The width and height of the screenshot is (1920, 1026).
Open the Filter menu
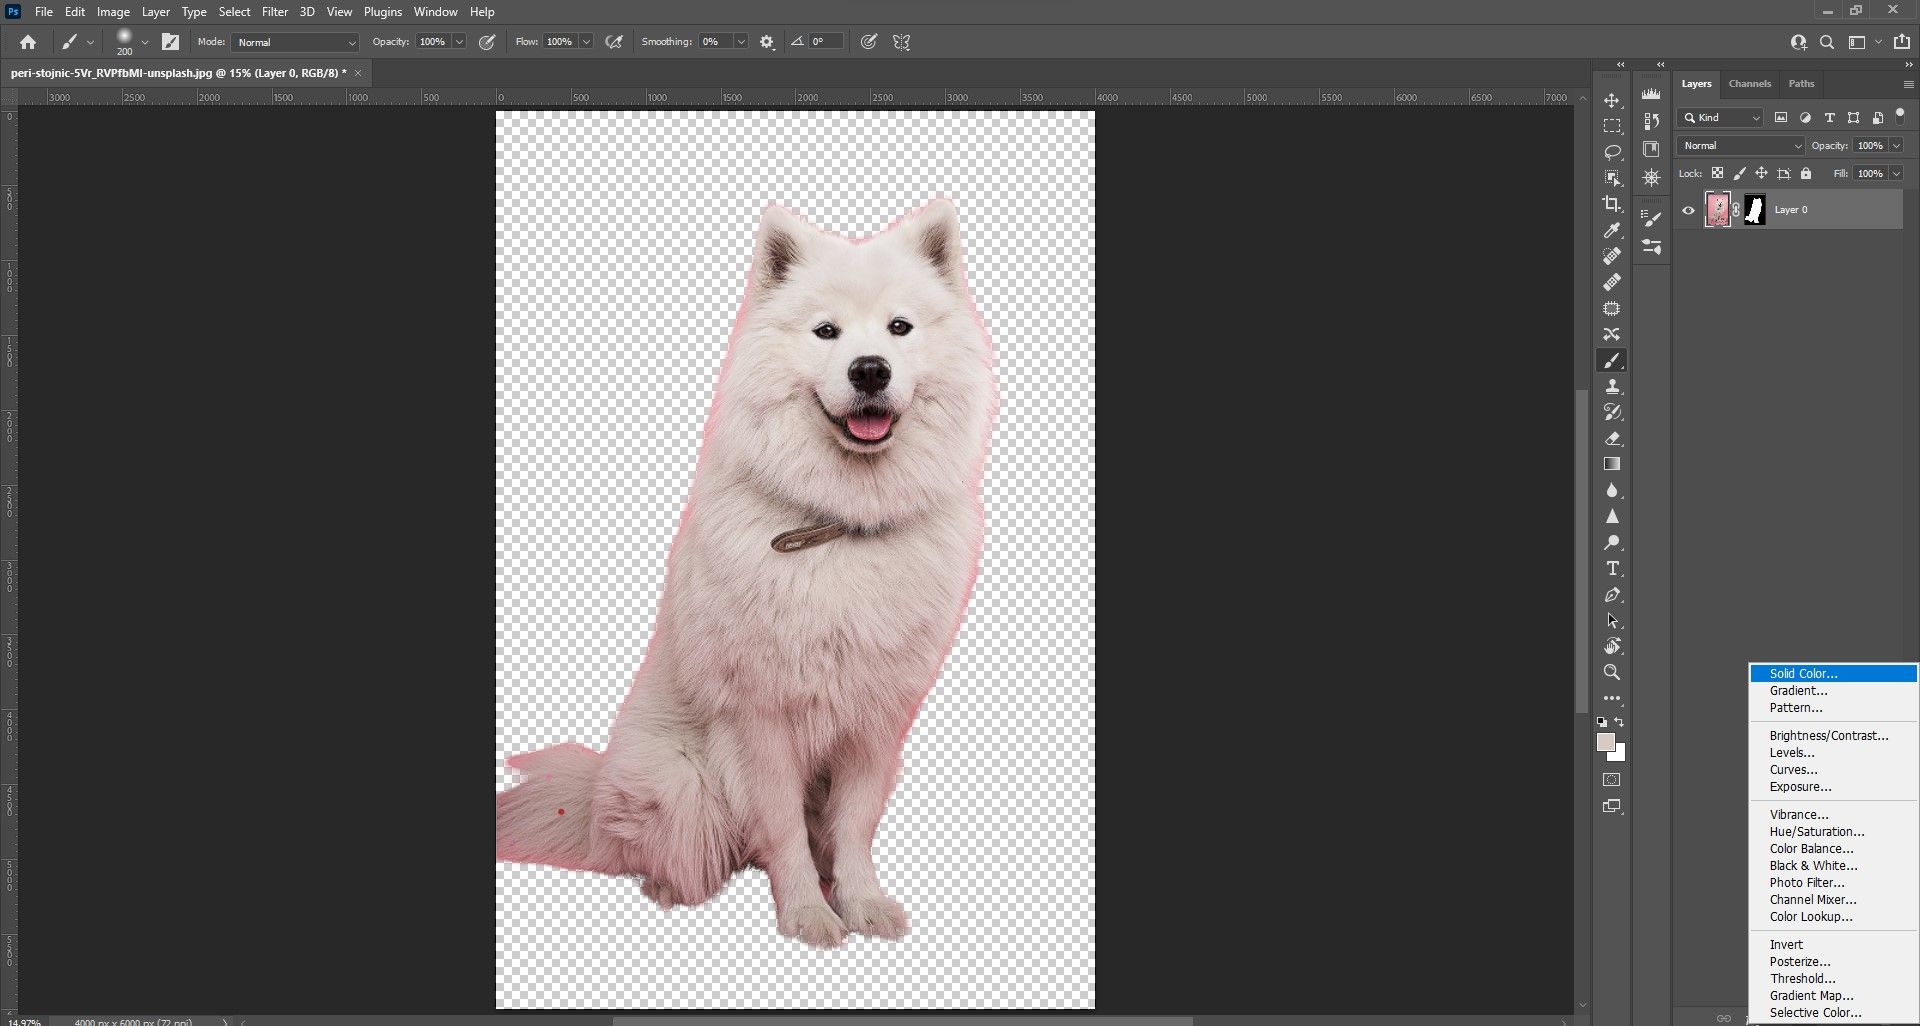tap(275, 12)
